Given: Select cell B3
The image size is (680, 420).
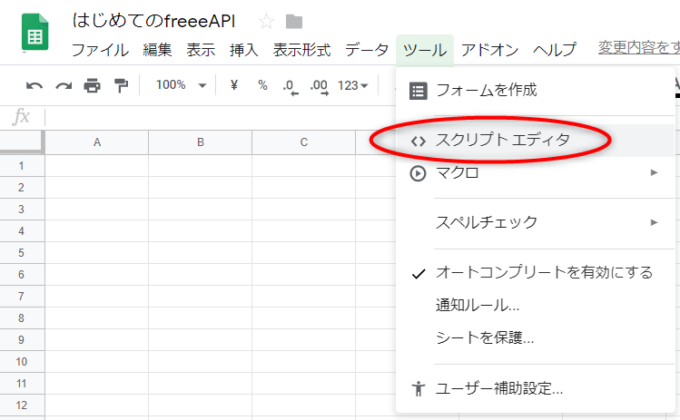Looking at the screenshot, I should (x=200, y=209).
